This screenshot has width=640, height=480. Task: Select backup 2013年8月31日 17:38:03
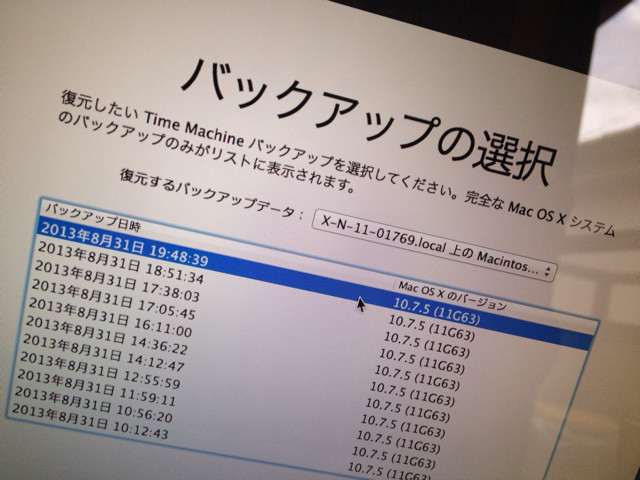point(118,279)
